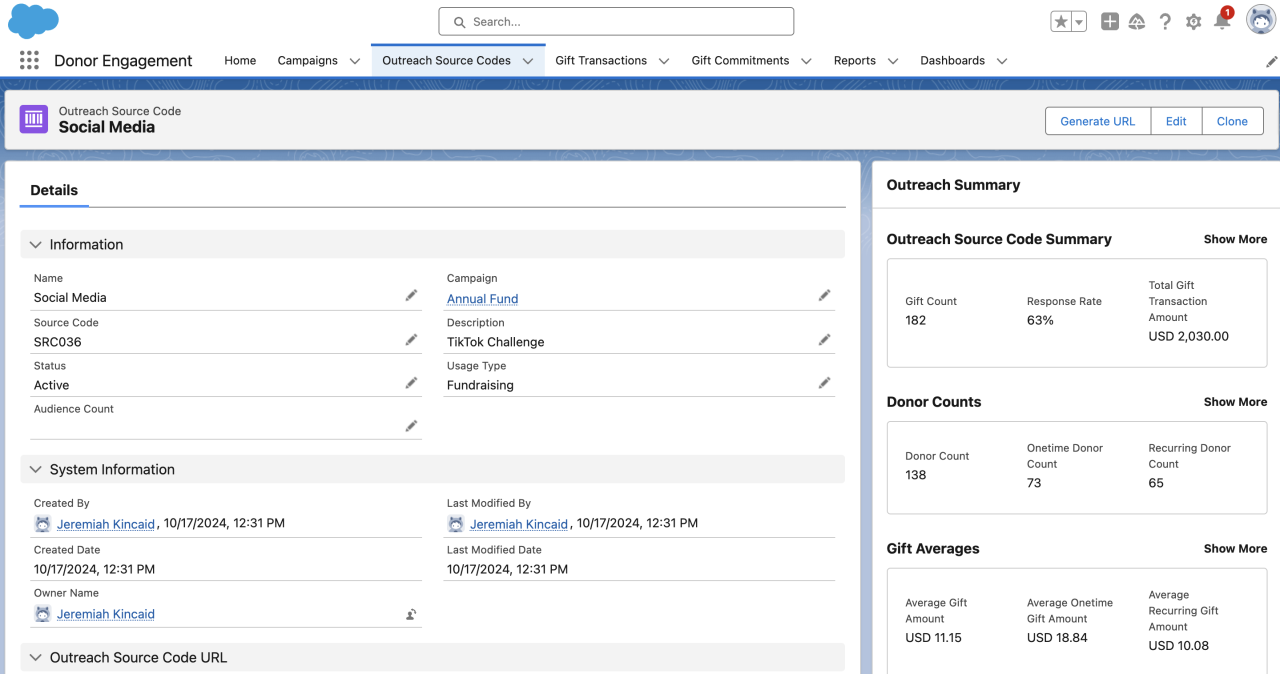Edit the Status field pencil
Viewport: 1280px width, 674px height.
tap(411, 382)
